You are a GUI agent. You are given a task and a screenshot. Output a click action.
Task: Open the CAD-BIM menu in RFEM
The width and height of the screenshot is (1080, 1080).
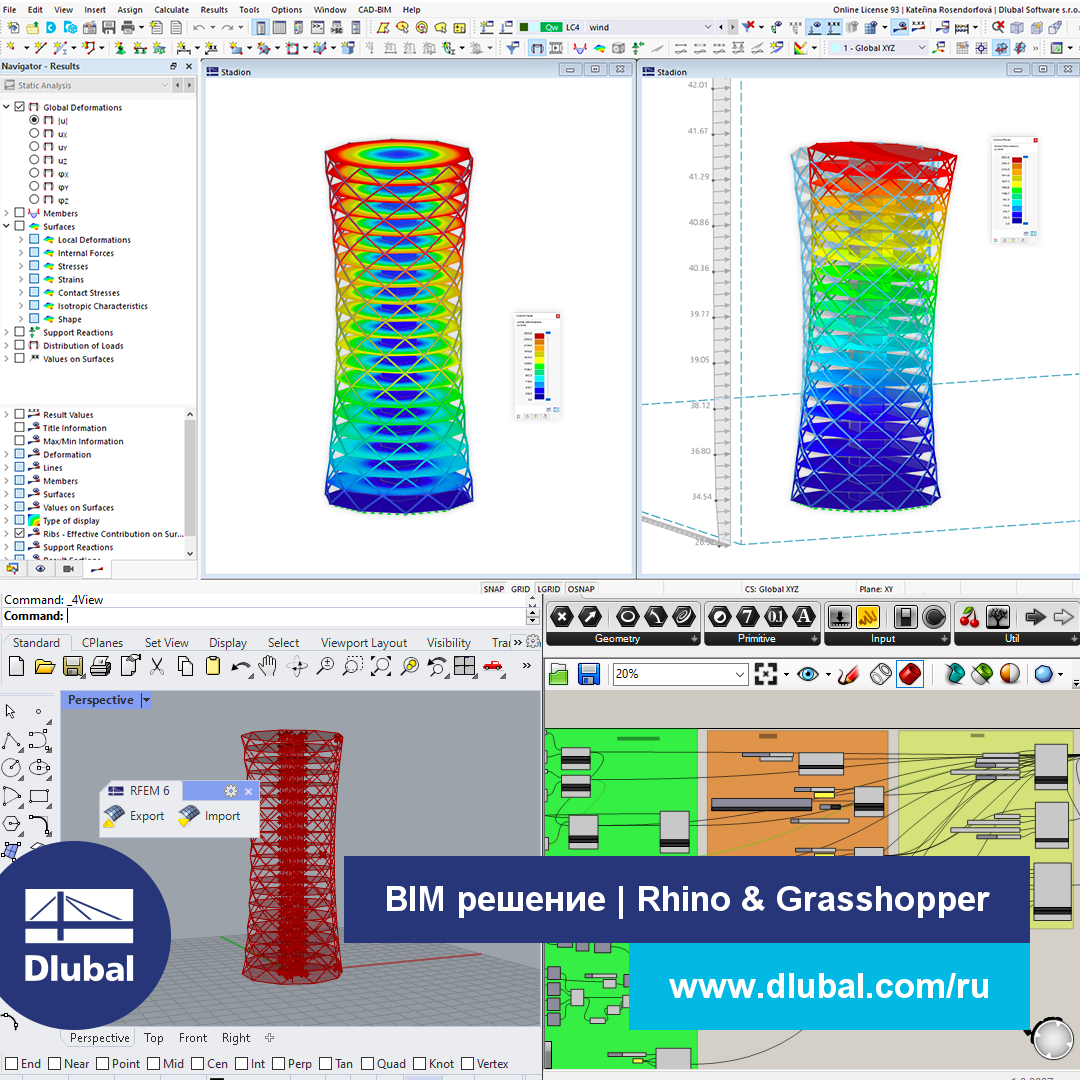[x=373, y=9]
